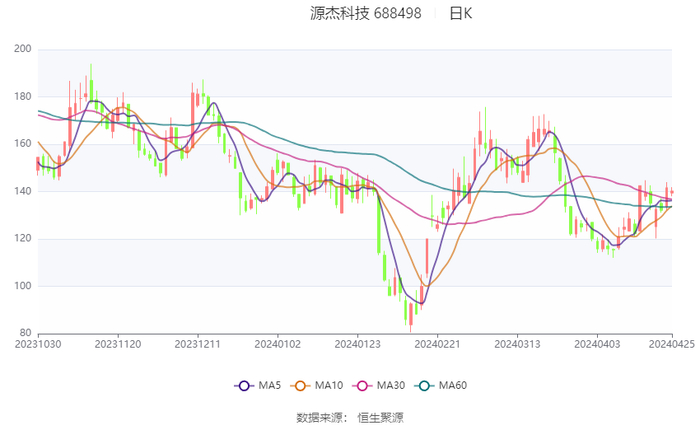The image size is (700, 426).
Task: Select the 20240313 date axis label
Action: point(514,343)
